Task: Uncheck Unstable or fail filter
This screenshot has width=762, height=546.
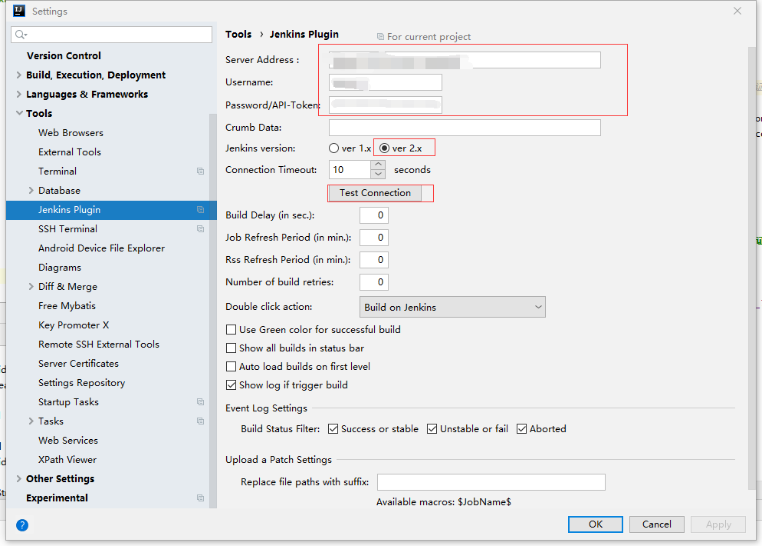Action: click(432, 429)
